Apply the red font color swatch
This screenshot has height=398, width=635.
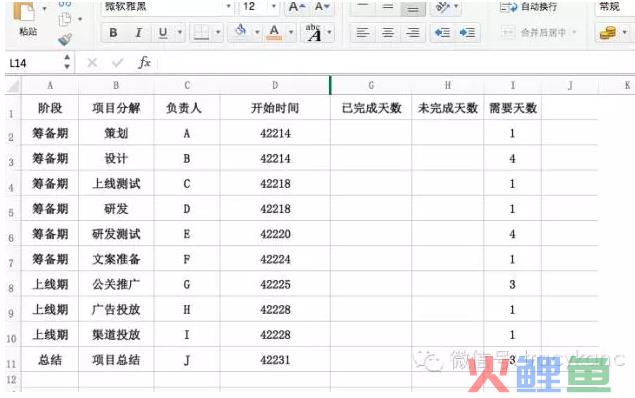274,32
